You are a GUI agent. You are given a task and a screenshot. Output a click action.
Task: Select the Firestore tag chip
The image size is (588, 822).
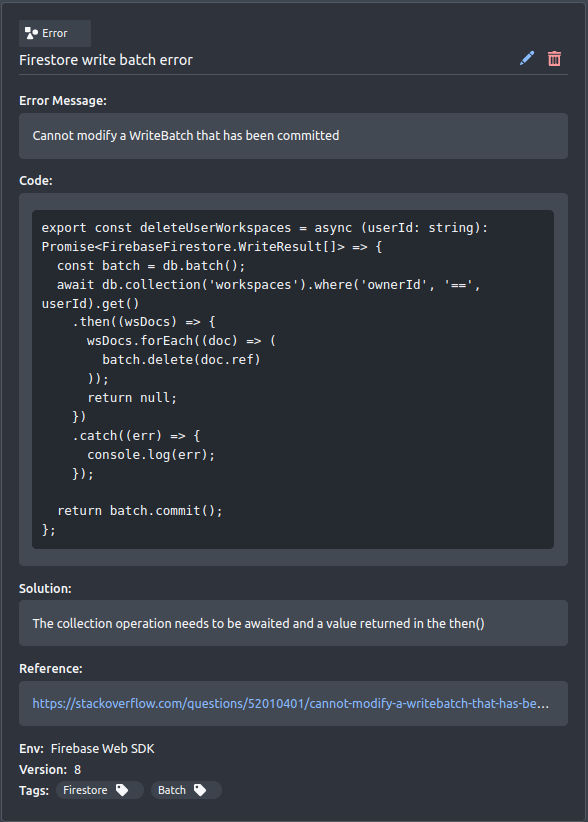[100, 790]
